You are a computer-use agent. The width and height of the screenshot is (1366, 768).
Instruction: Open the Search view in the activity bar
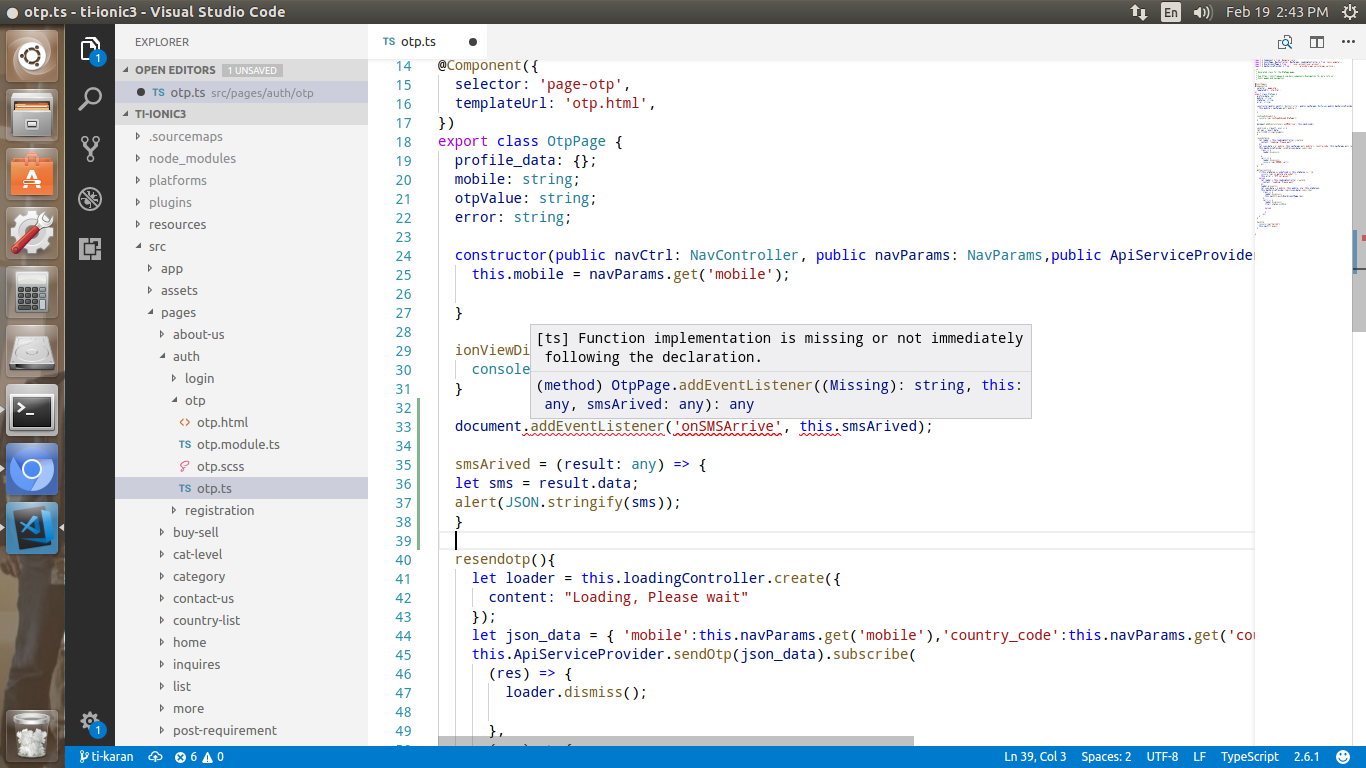90,99
